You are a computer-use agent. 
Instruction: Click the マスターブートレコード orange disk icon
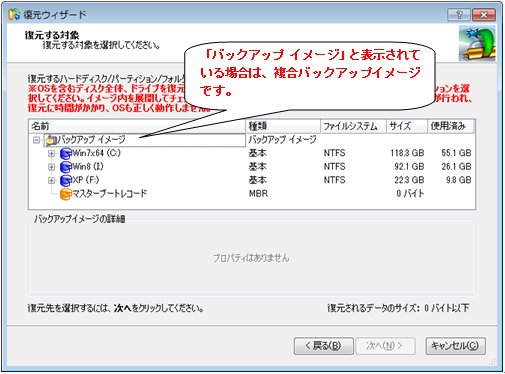(x=66, y=194)
